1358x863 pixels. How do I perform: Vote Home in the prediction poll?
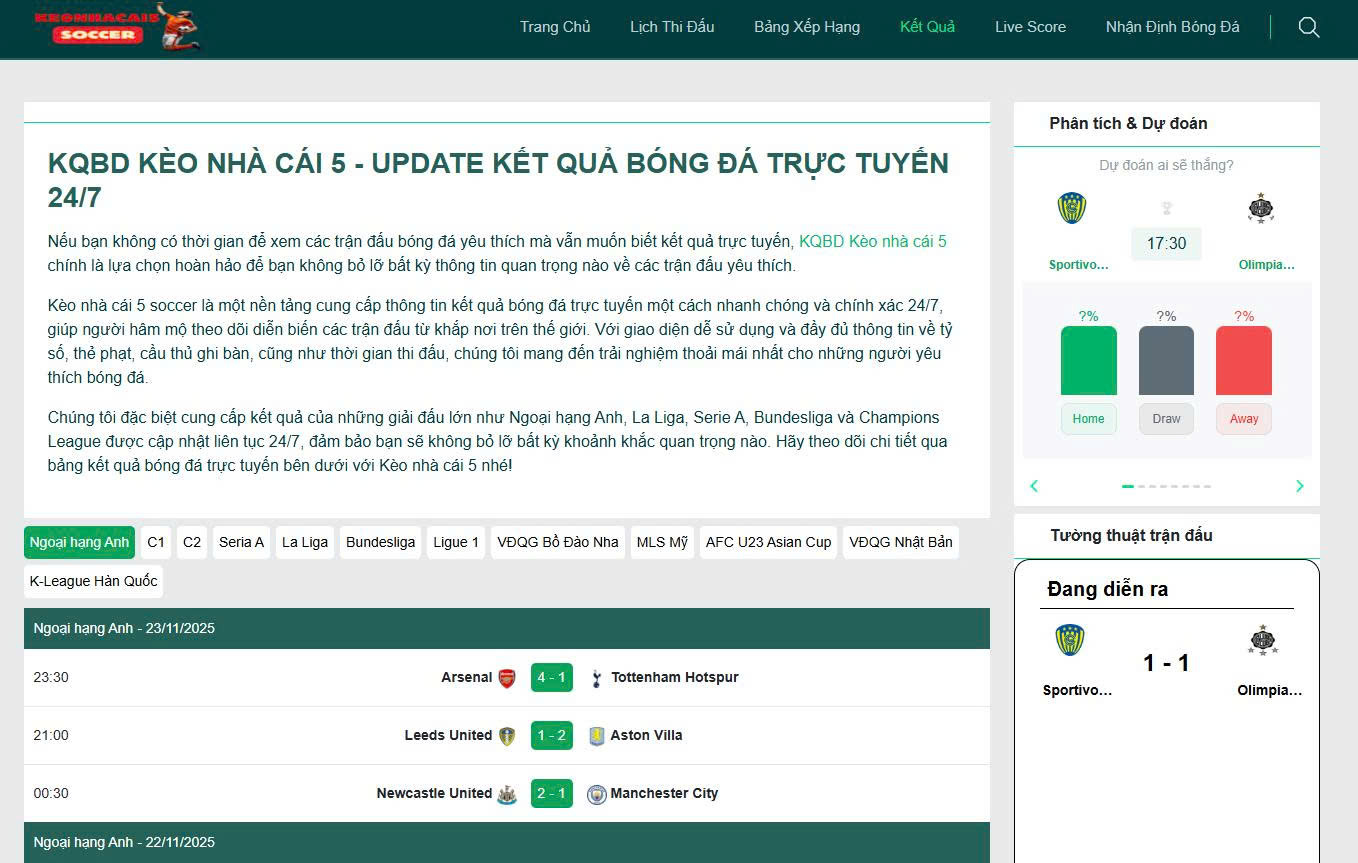coord(1088,419)
